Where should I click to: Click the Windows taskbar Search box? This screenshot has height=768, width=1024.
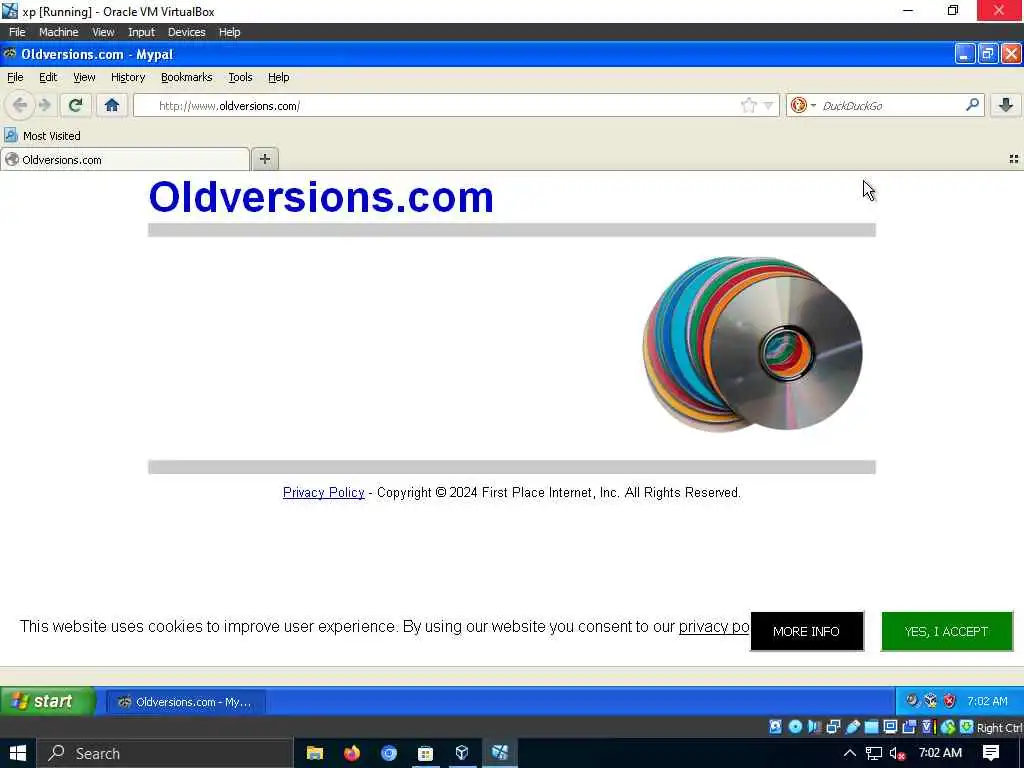click(165, 753)
